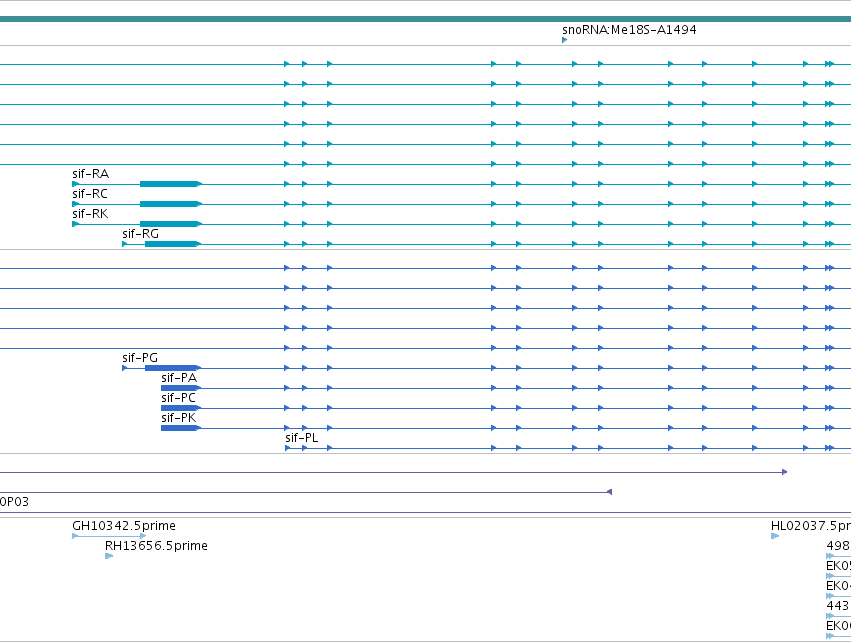Image resolution: width=851 pixels, height=642 pixels.
Task: Select the sif-RG transcript label
Action: 141,234
